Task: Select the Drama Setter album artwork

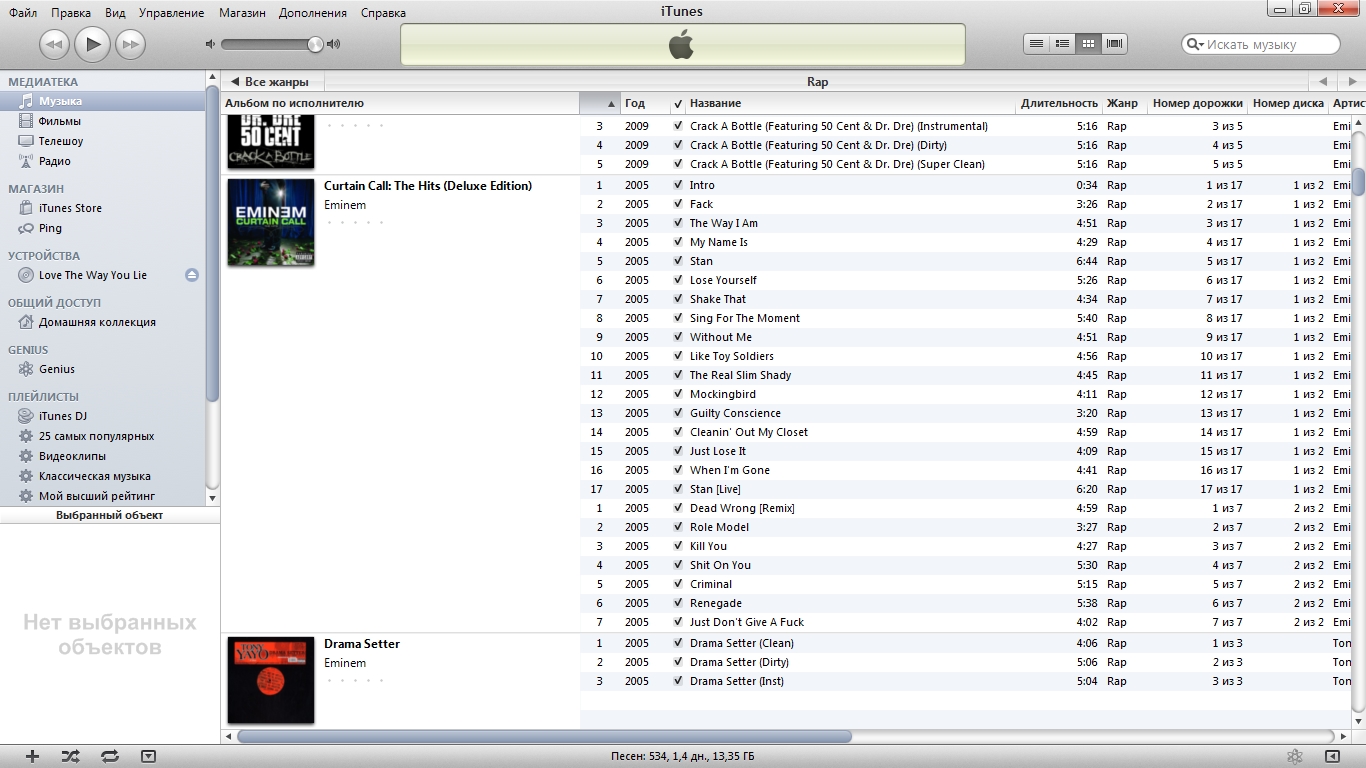Action: 271,680
